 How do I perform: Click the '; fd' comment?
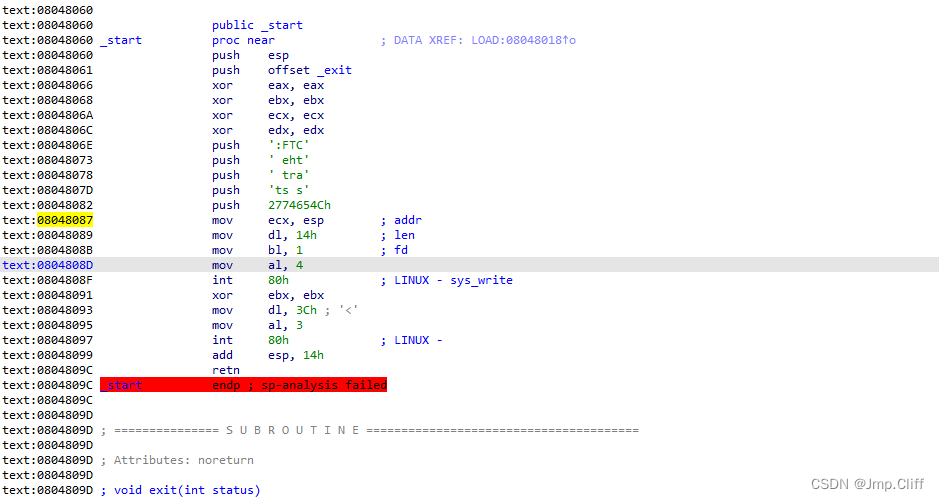(394, 250)
